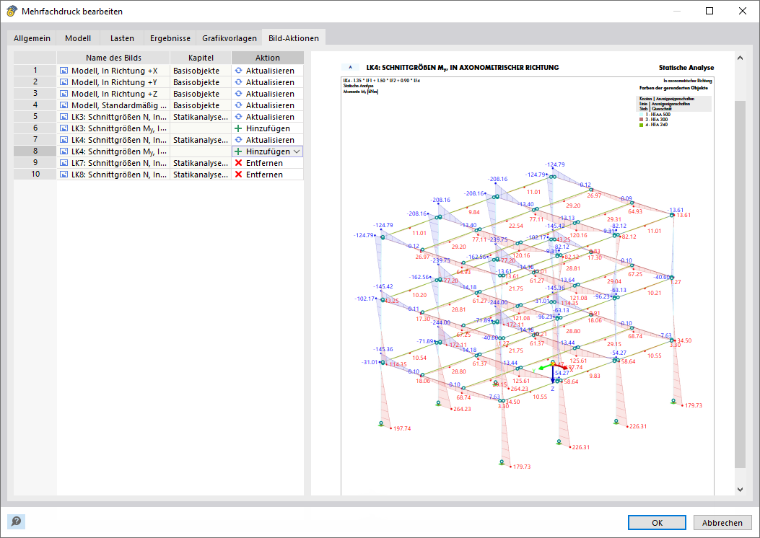Click the preview scrollbar down arrow
The image size is (760, 538).
(740, 489)
